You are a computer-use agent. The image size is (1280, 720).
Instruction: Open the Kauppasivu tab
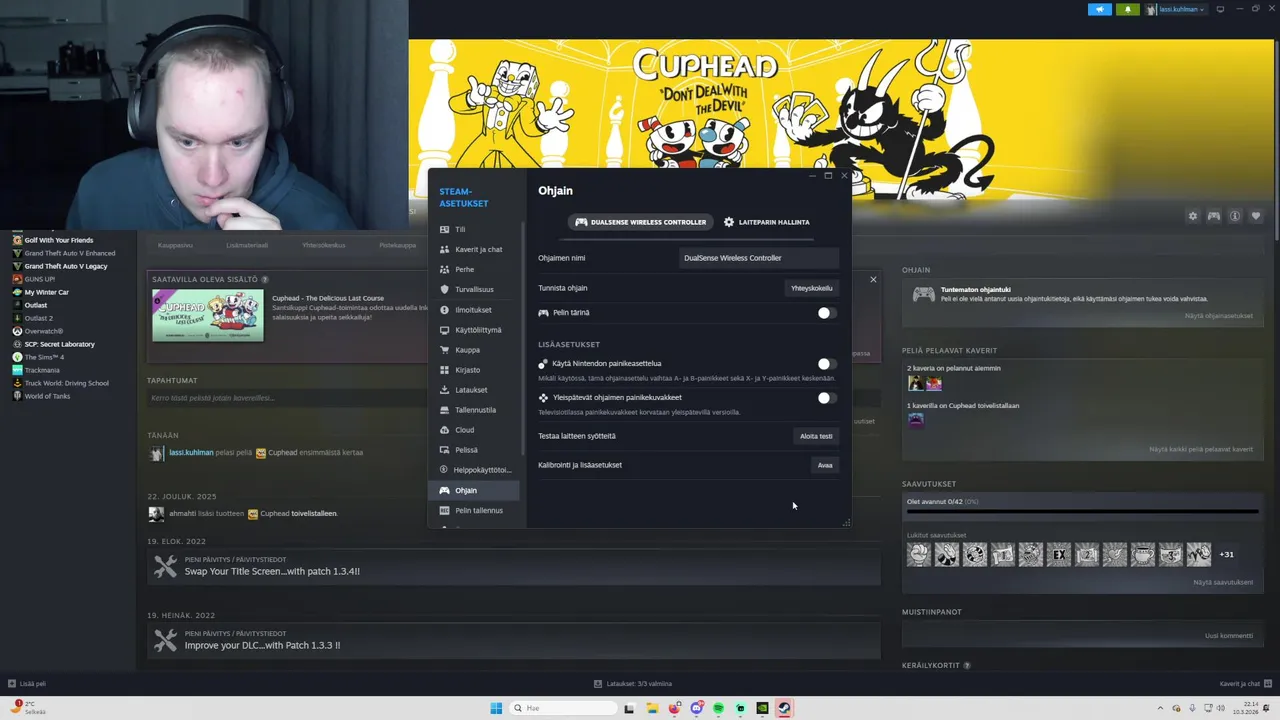pos(175,245)
